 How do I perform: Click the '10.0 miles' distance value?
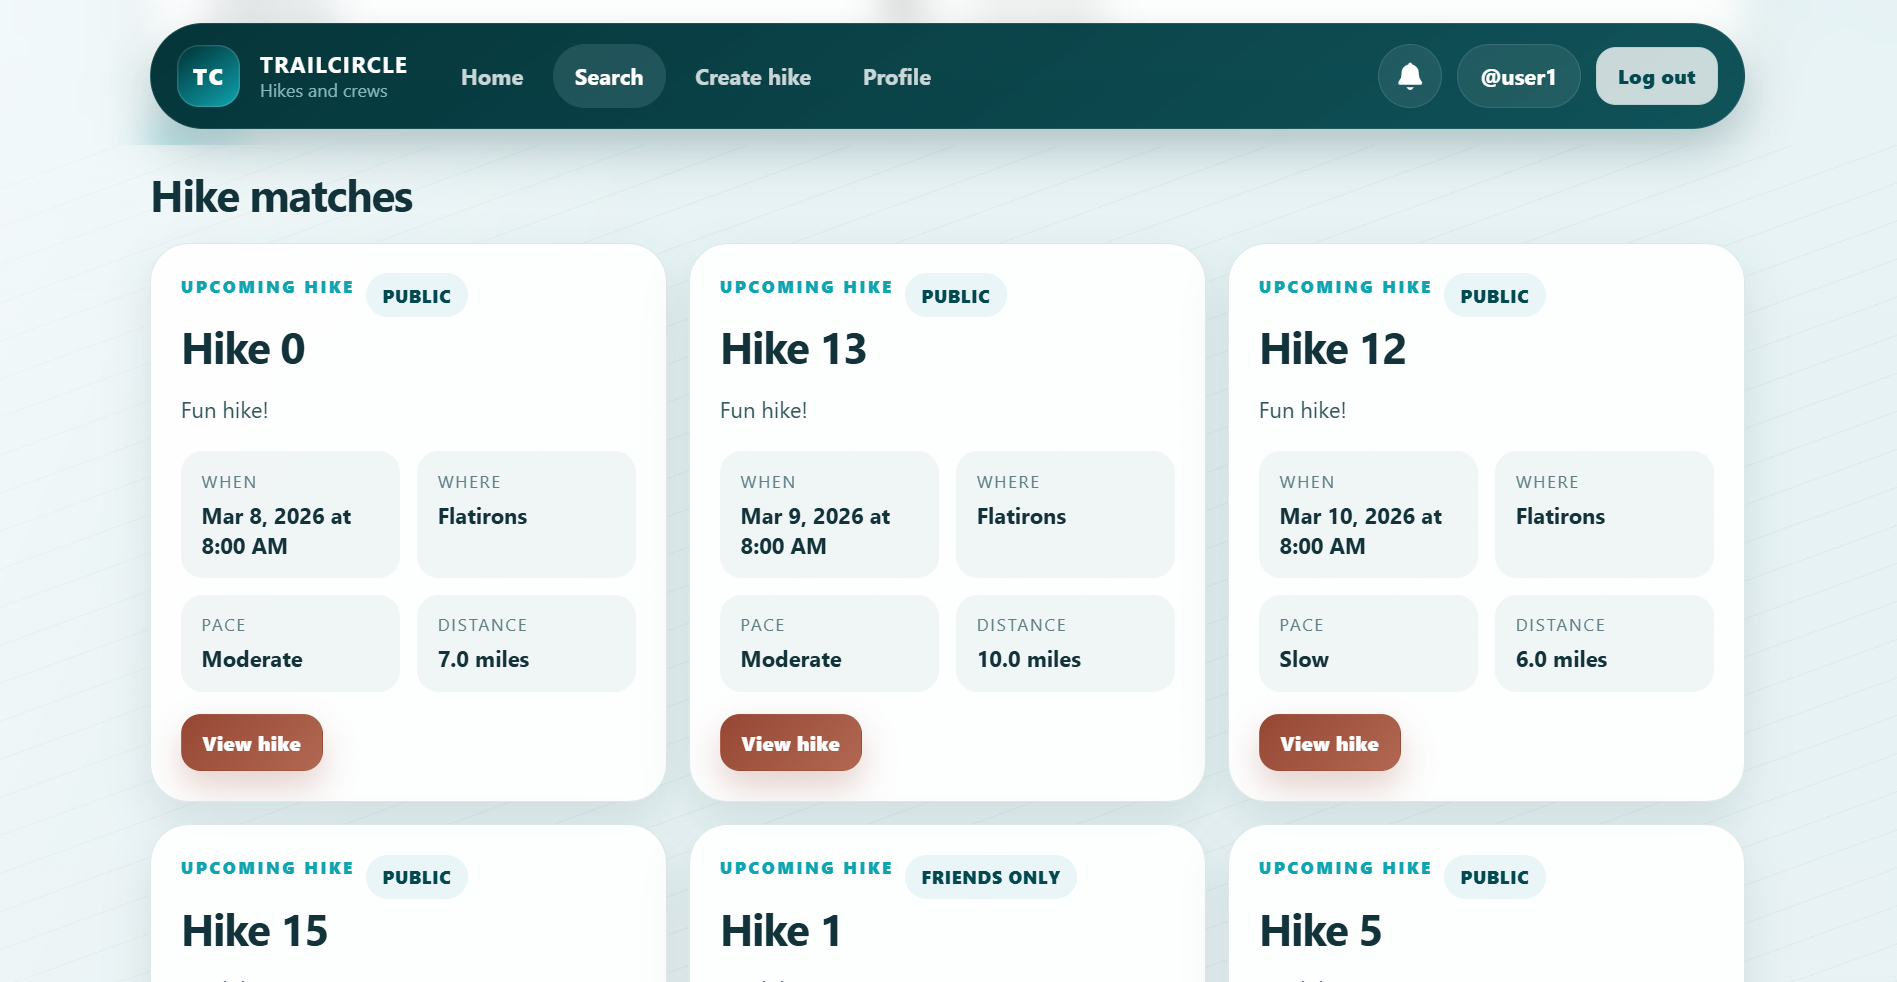tap(1029, 659)
